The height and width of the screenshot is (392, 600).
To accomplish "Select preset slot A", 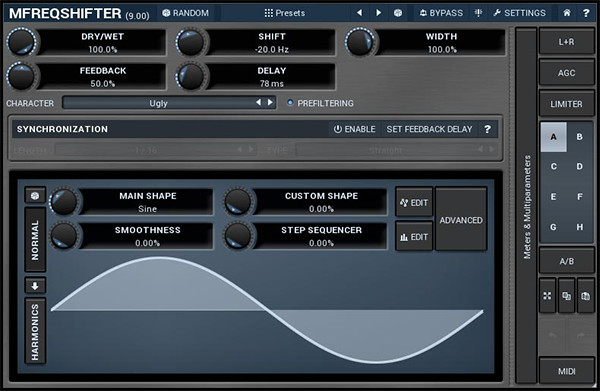I will click(553, 137).
